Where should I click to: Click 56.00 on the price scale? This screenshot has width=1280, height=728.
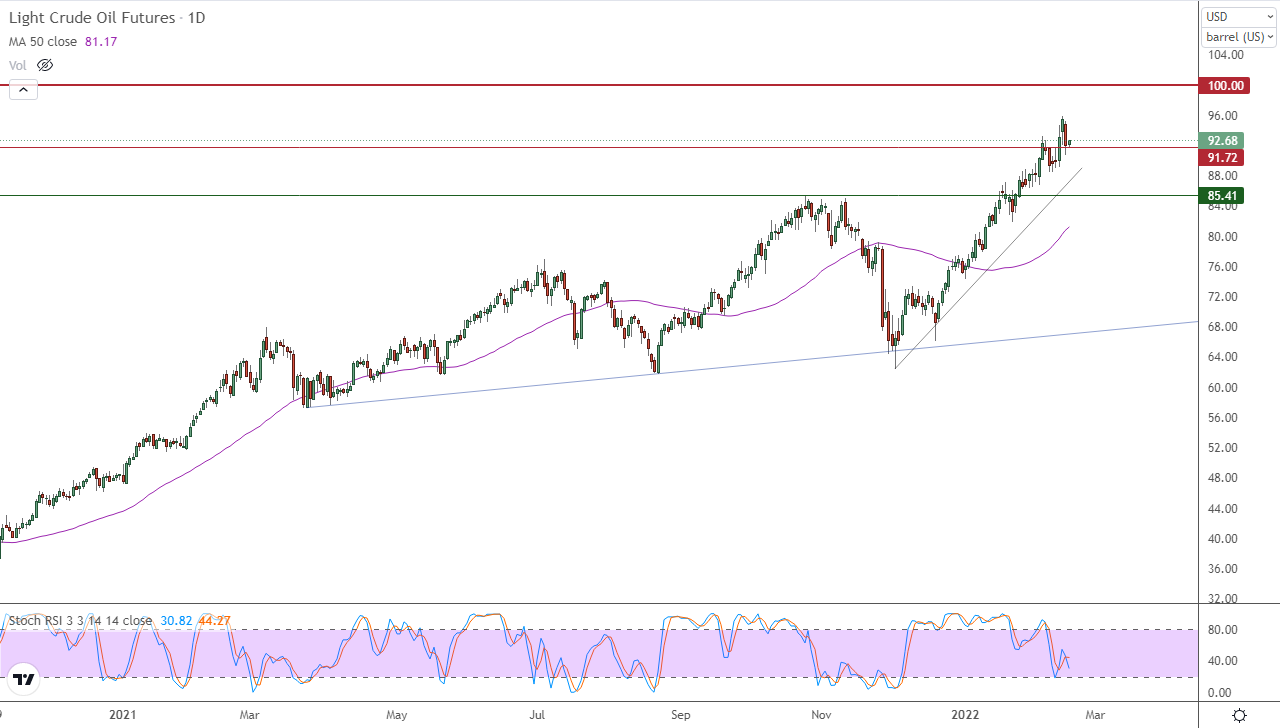click(x=1223, y=418)
